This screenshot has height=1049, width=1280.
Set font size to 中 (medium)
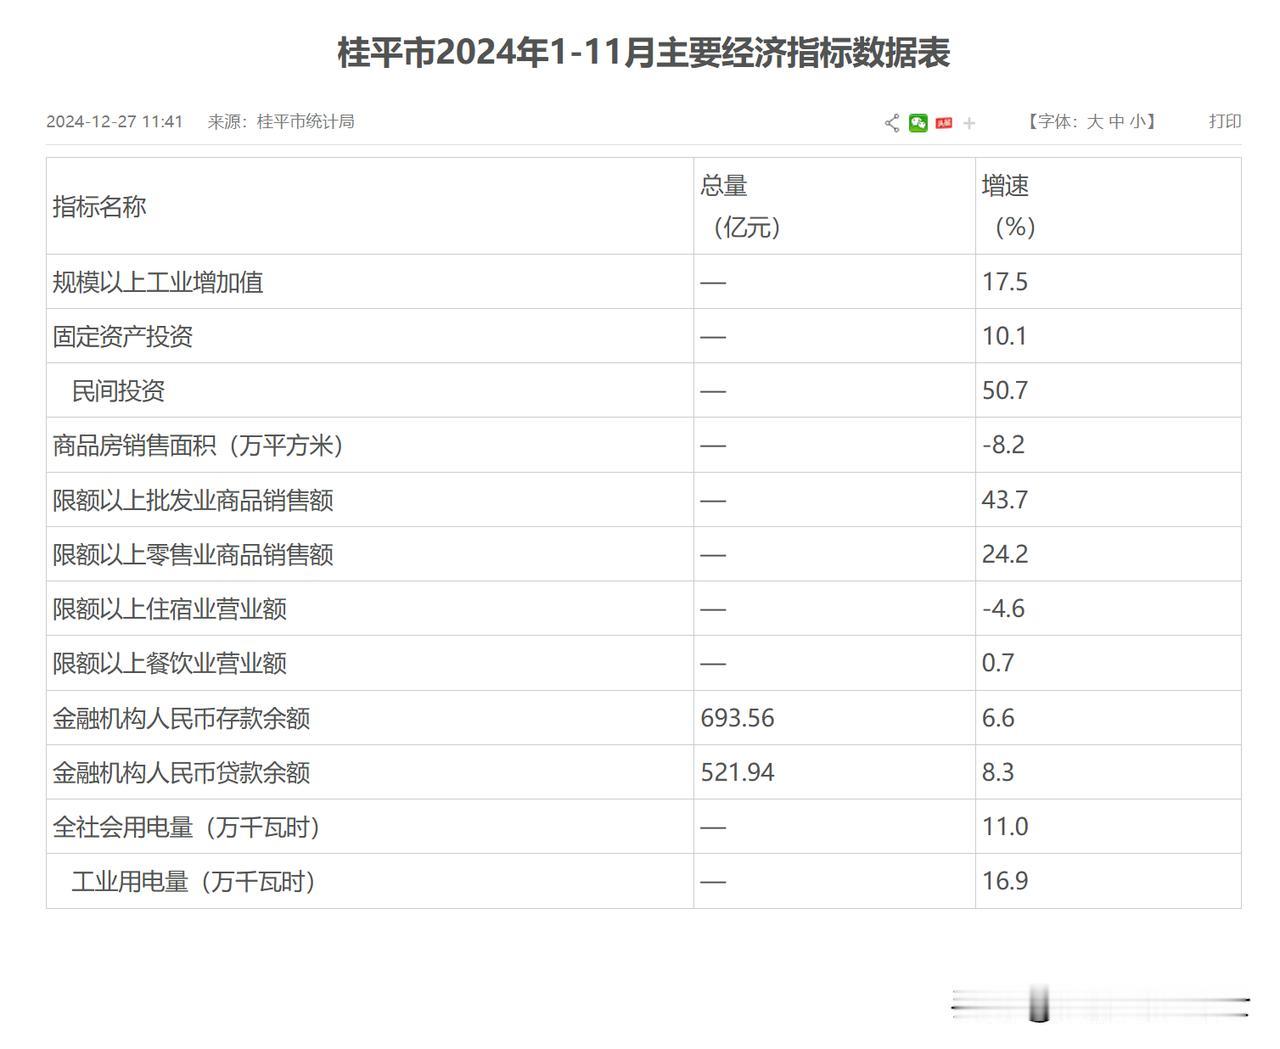click(1116, 122)
